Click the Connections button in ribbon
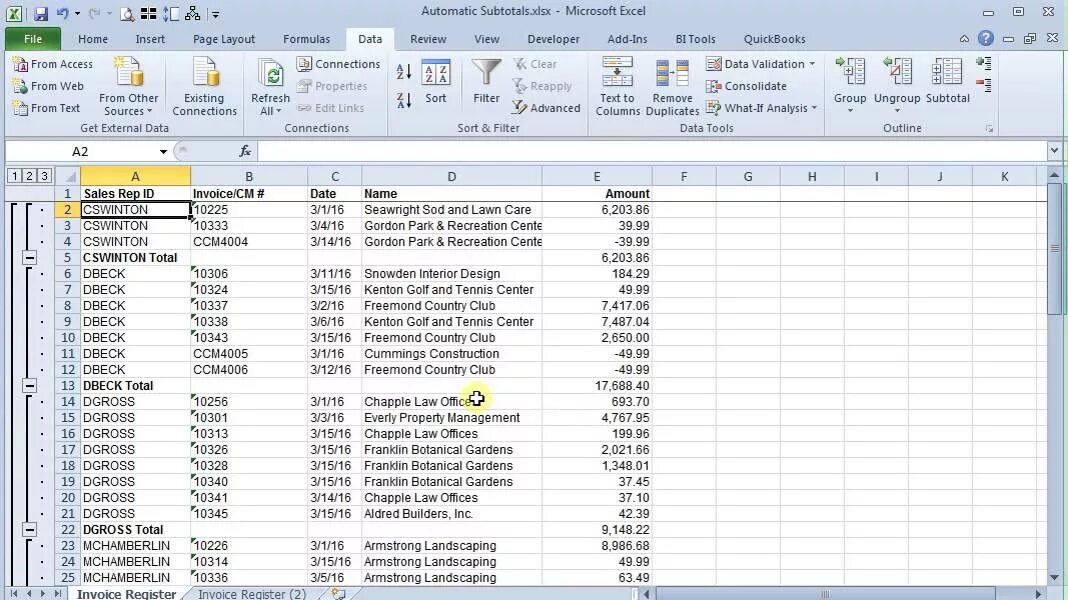 pos(339,64)
